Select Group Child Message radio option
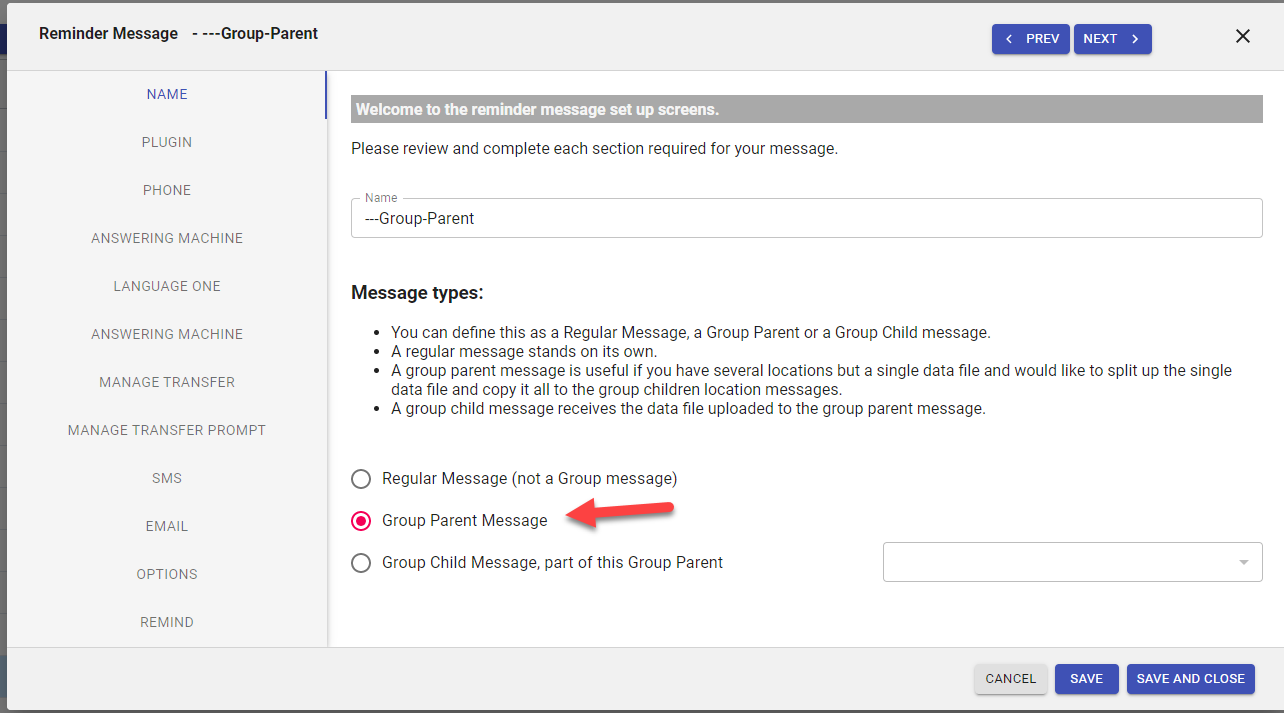Image resolution: width=1284 pixels, height=713 pixels. (361, 563)
